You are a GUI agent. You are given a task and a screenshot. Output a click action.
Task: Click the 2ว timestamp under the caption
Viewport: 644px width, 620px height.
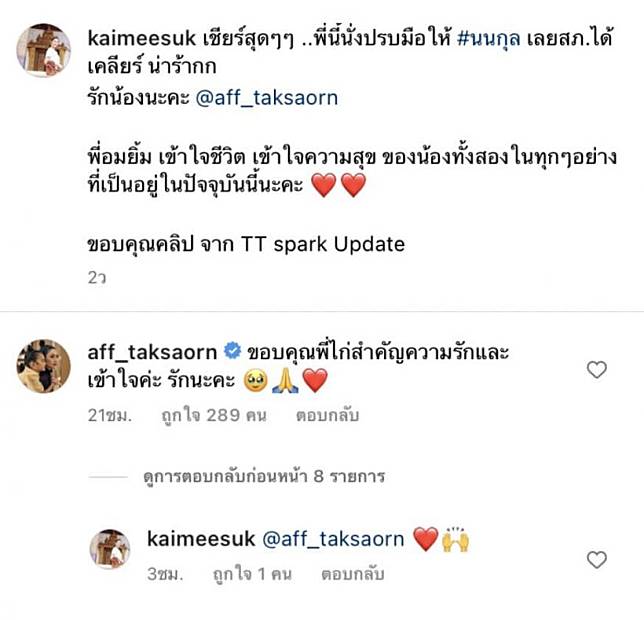point(97,278)
